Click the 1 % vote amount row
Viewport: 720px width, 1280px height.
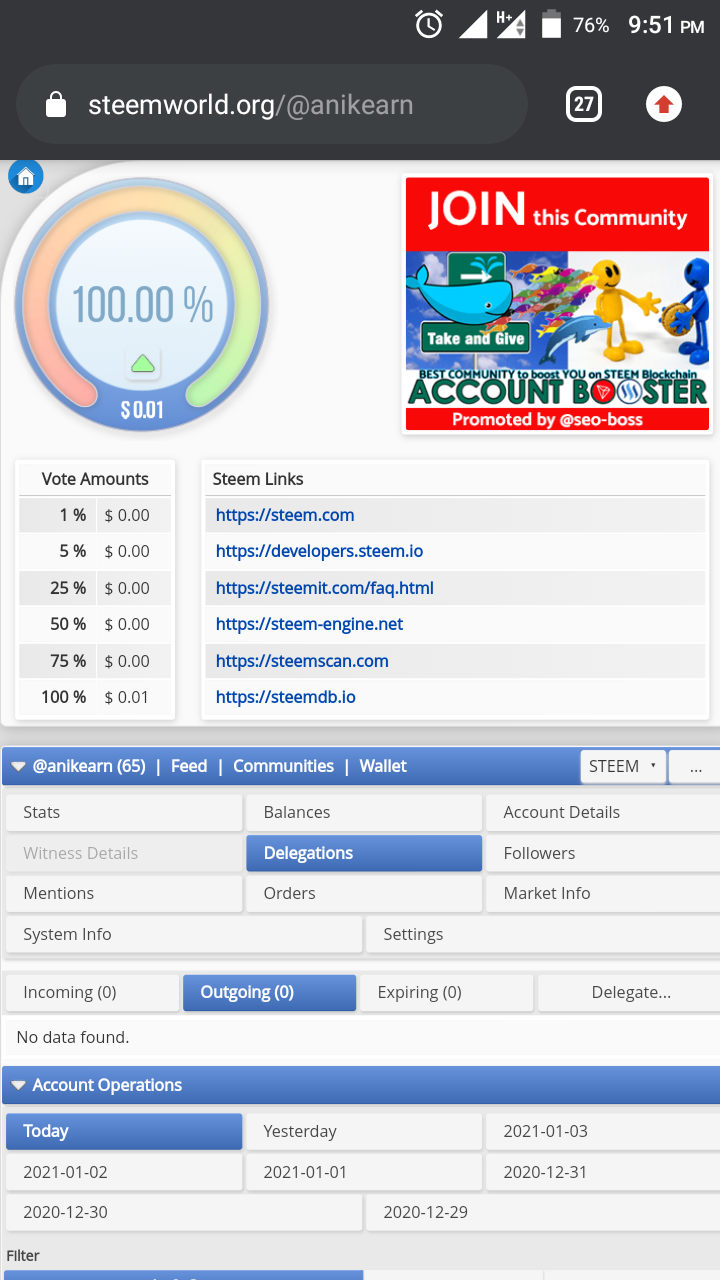point(96,515)
